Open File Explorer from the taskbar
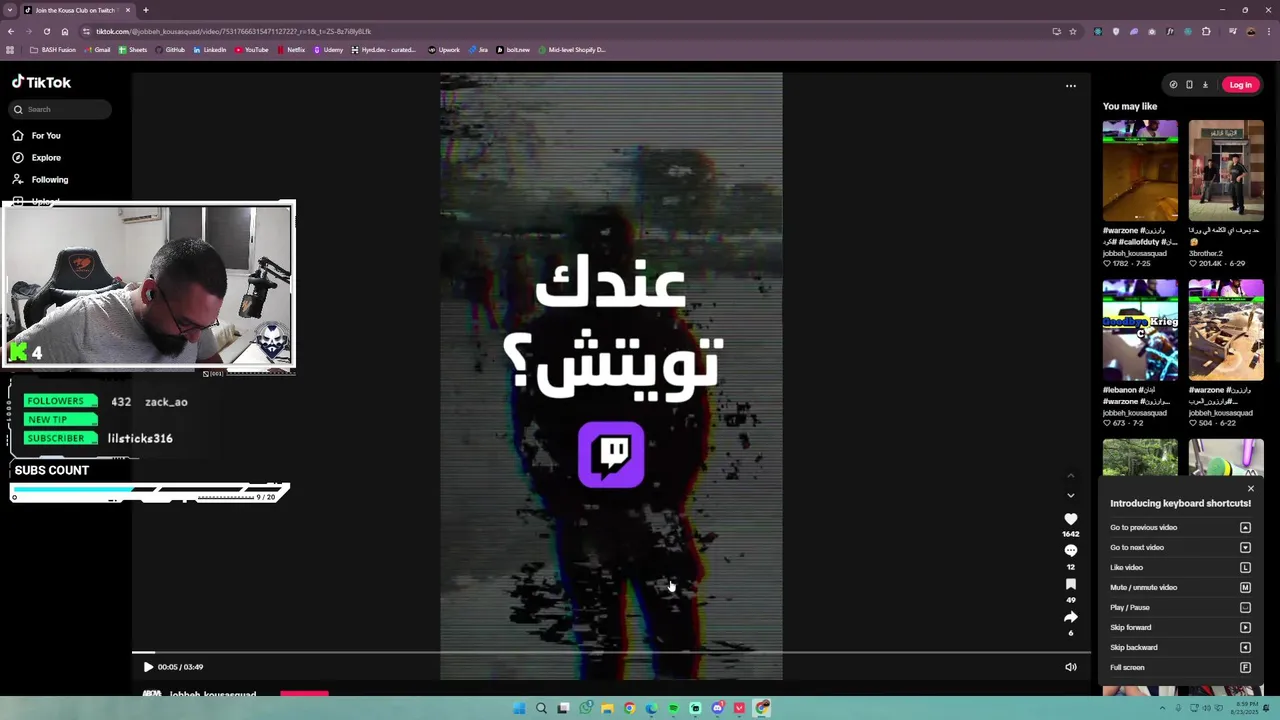The image size is (1280, 720). [x=607, y=708]
